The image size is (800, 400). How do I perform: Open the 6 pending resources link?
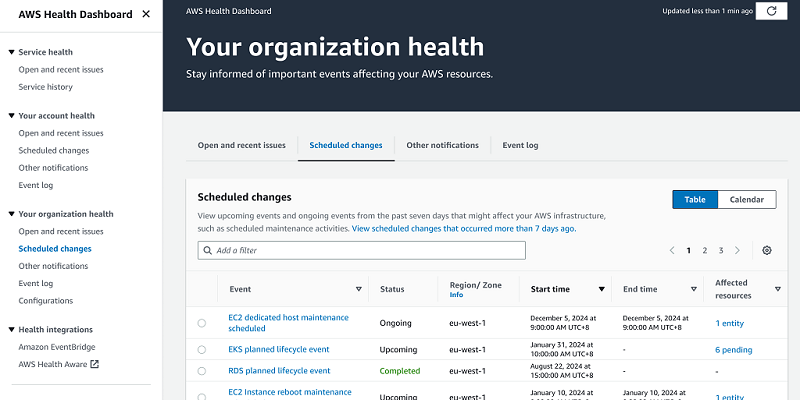(x=734, y=349)
